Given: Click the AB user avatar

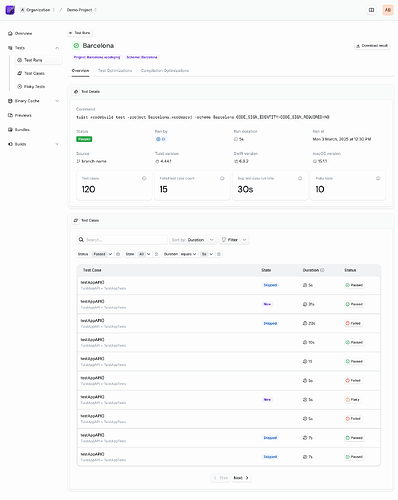Looking at the screenshot, I should pyautogui.click(x=388, y=10).
